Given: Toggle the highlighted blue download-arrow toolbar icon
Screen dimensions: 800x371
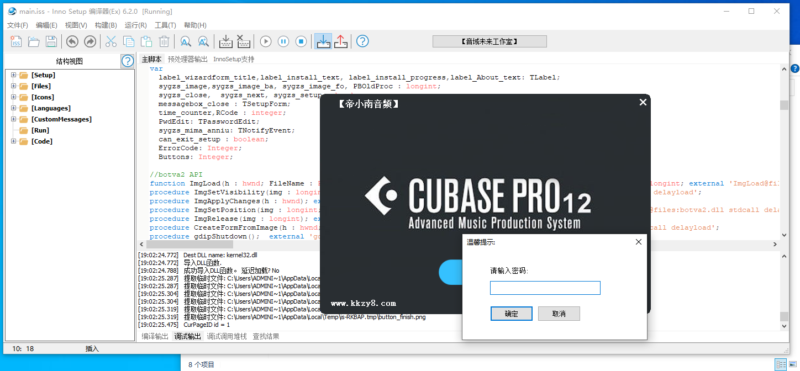Looking at the screenshot, I should pos(322,41).
